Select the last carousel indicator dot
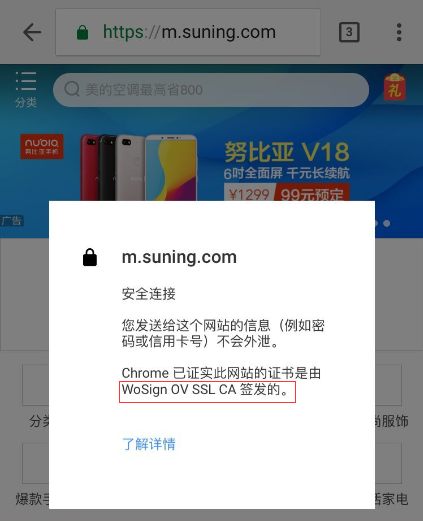 [x=387, y=223]
